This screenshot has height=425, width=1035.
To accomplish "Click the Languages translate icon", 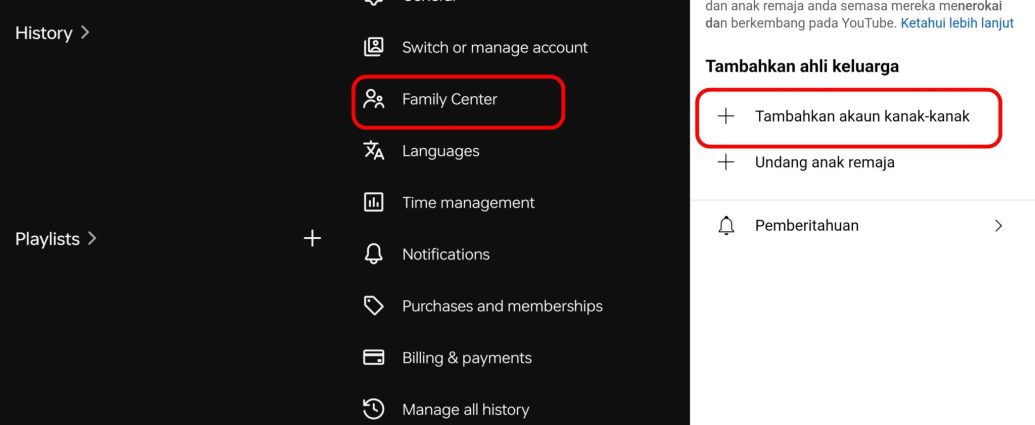I will click(374, 151).
